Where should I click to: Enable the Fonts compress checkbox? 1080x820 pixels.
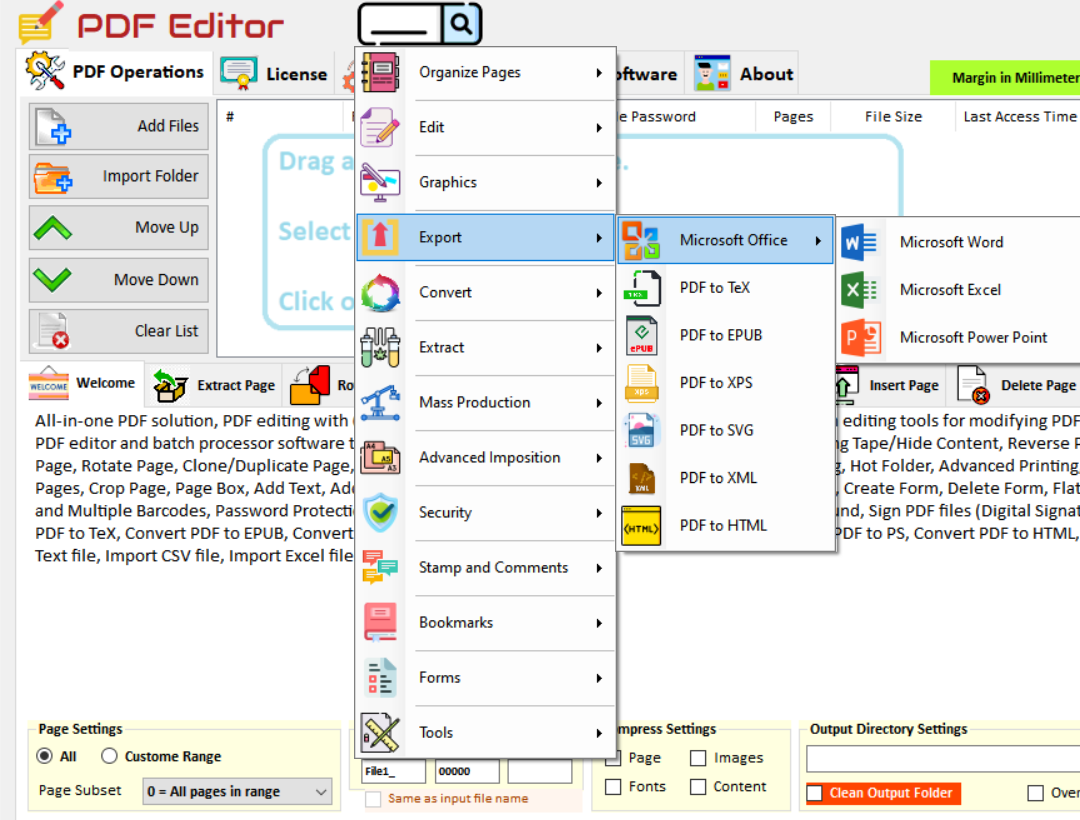click(x=613, y=787)
